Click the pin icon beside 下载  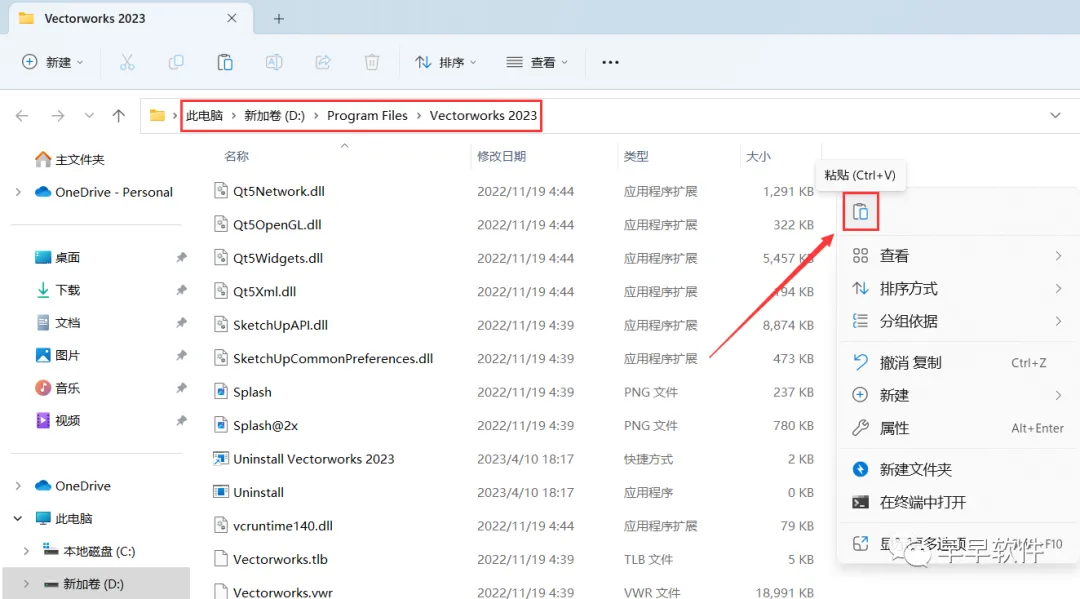pyautogui.click(x=181, y=290)
